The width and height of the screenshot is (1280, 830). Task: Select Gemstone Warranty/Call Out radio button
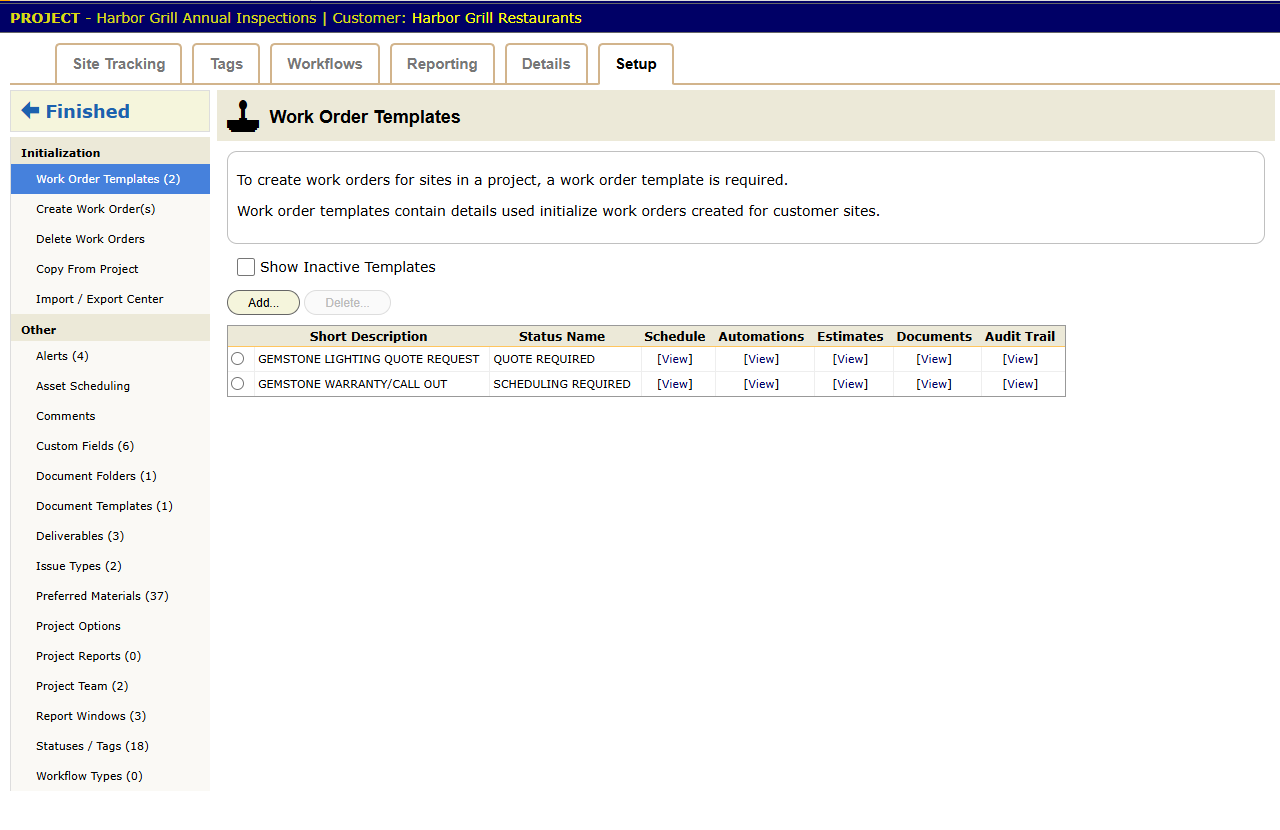click(238, 384)
